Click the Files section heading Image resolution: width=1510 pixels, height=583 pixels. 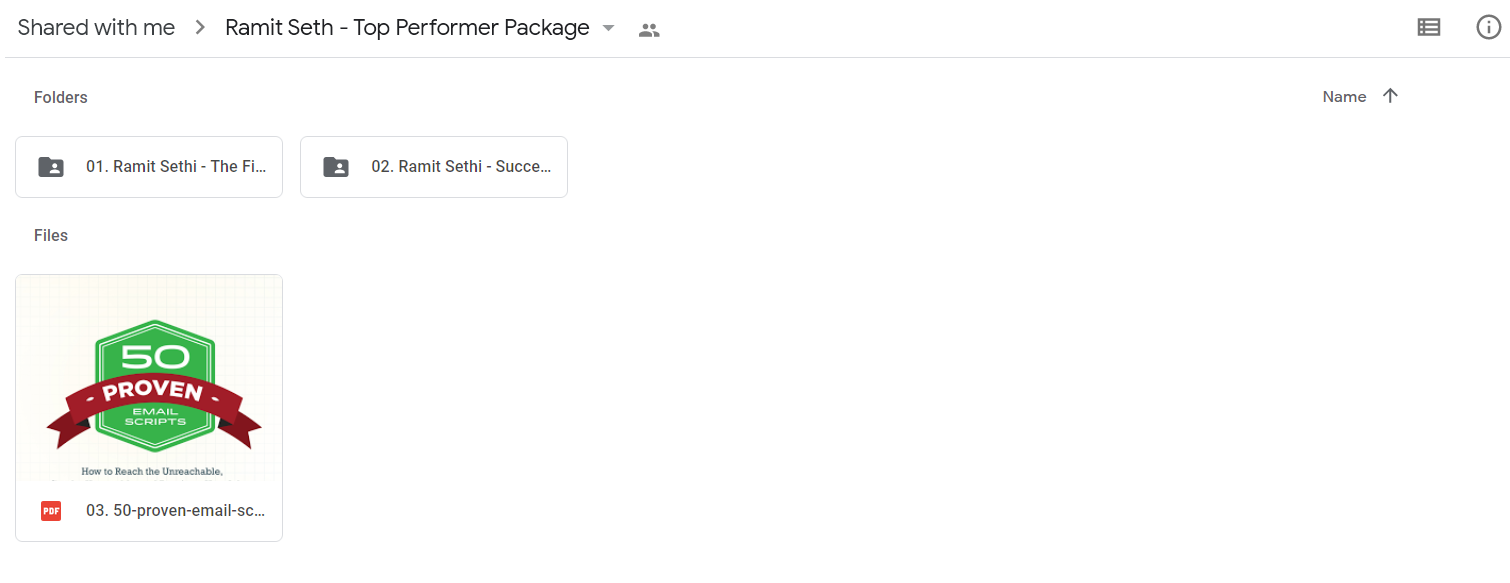point(51,235)
